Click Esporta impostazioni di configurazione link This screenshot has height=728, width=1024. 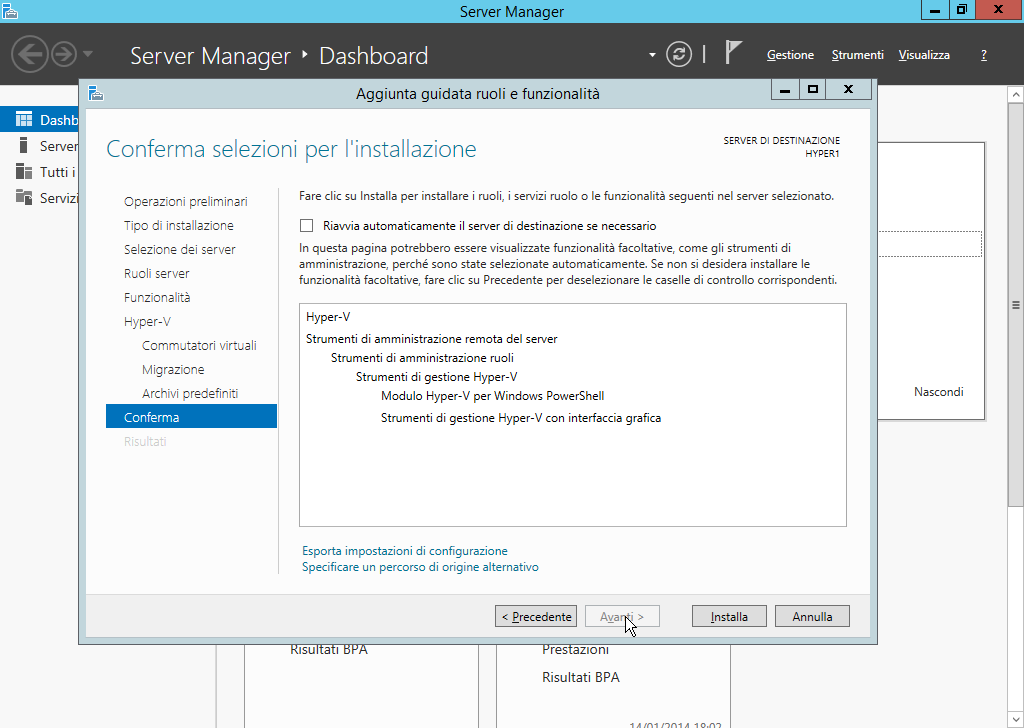(x=405, y=551)
